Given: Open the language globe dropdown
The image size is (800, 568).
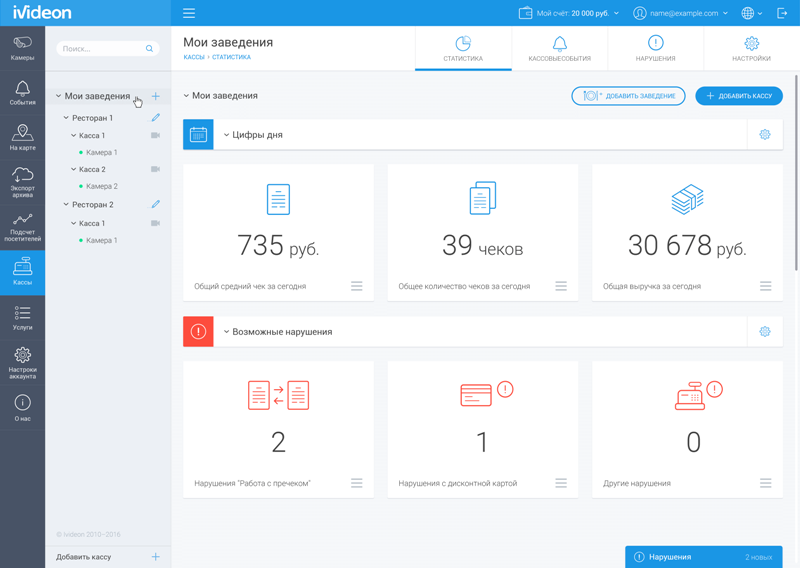Looking at the screenshot, I should (x=752, y=13).
